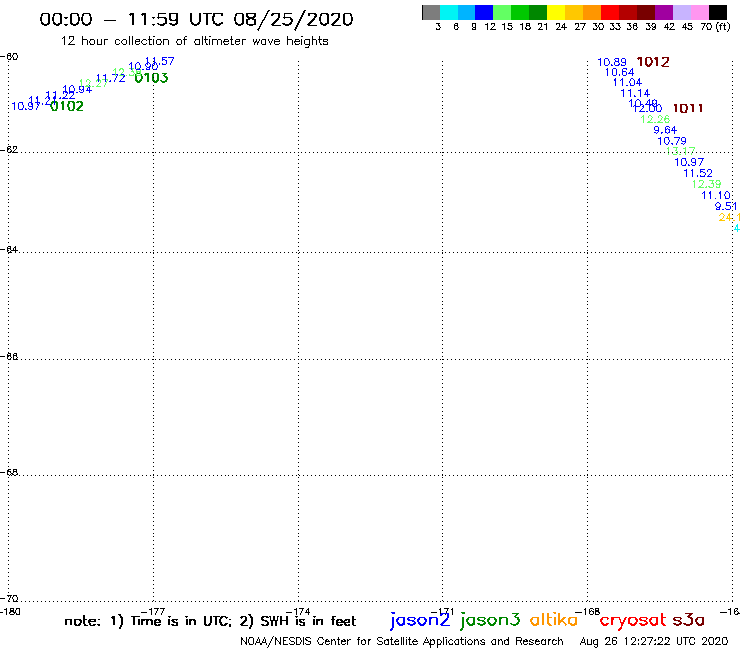Image resolution: width=740 pixels, height=650 pixels.
Task: Select the bright red swatch in the scale
Action: point(610,12)
